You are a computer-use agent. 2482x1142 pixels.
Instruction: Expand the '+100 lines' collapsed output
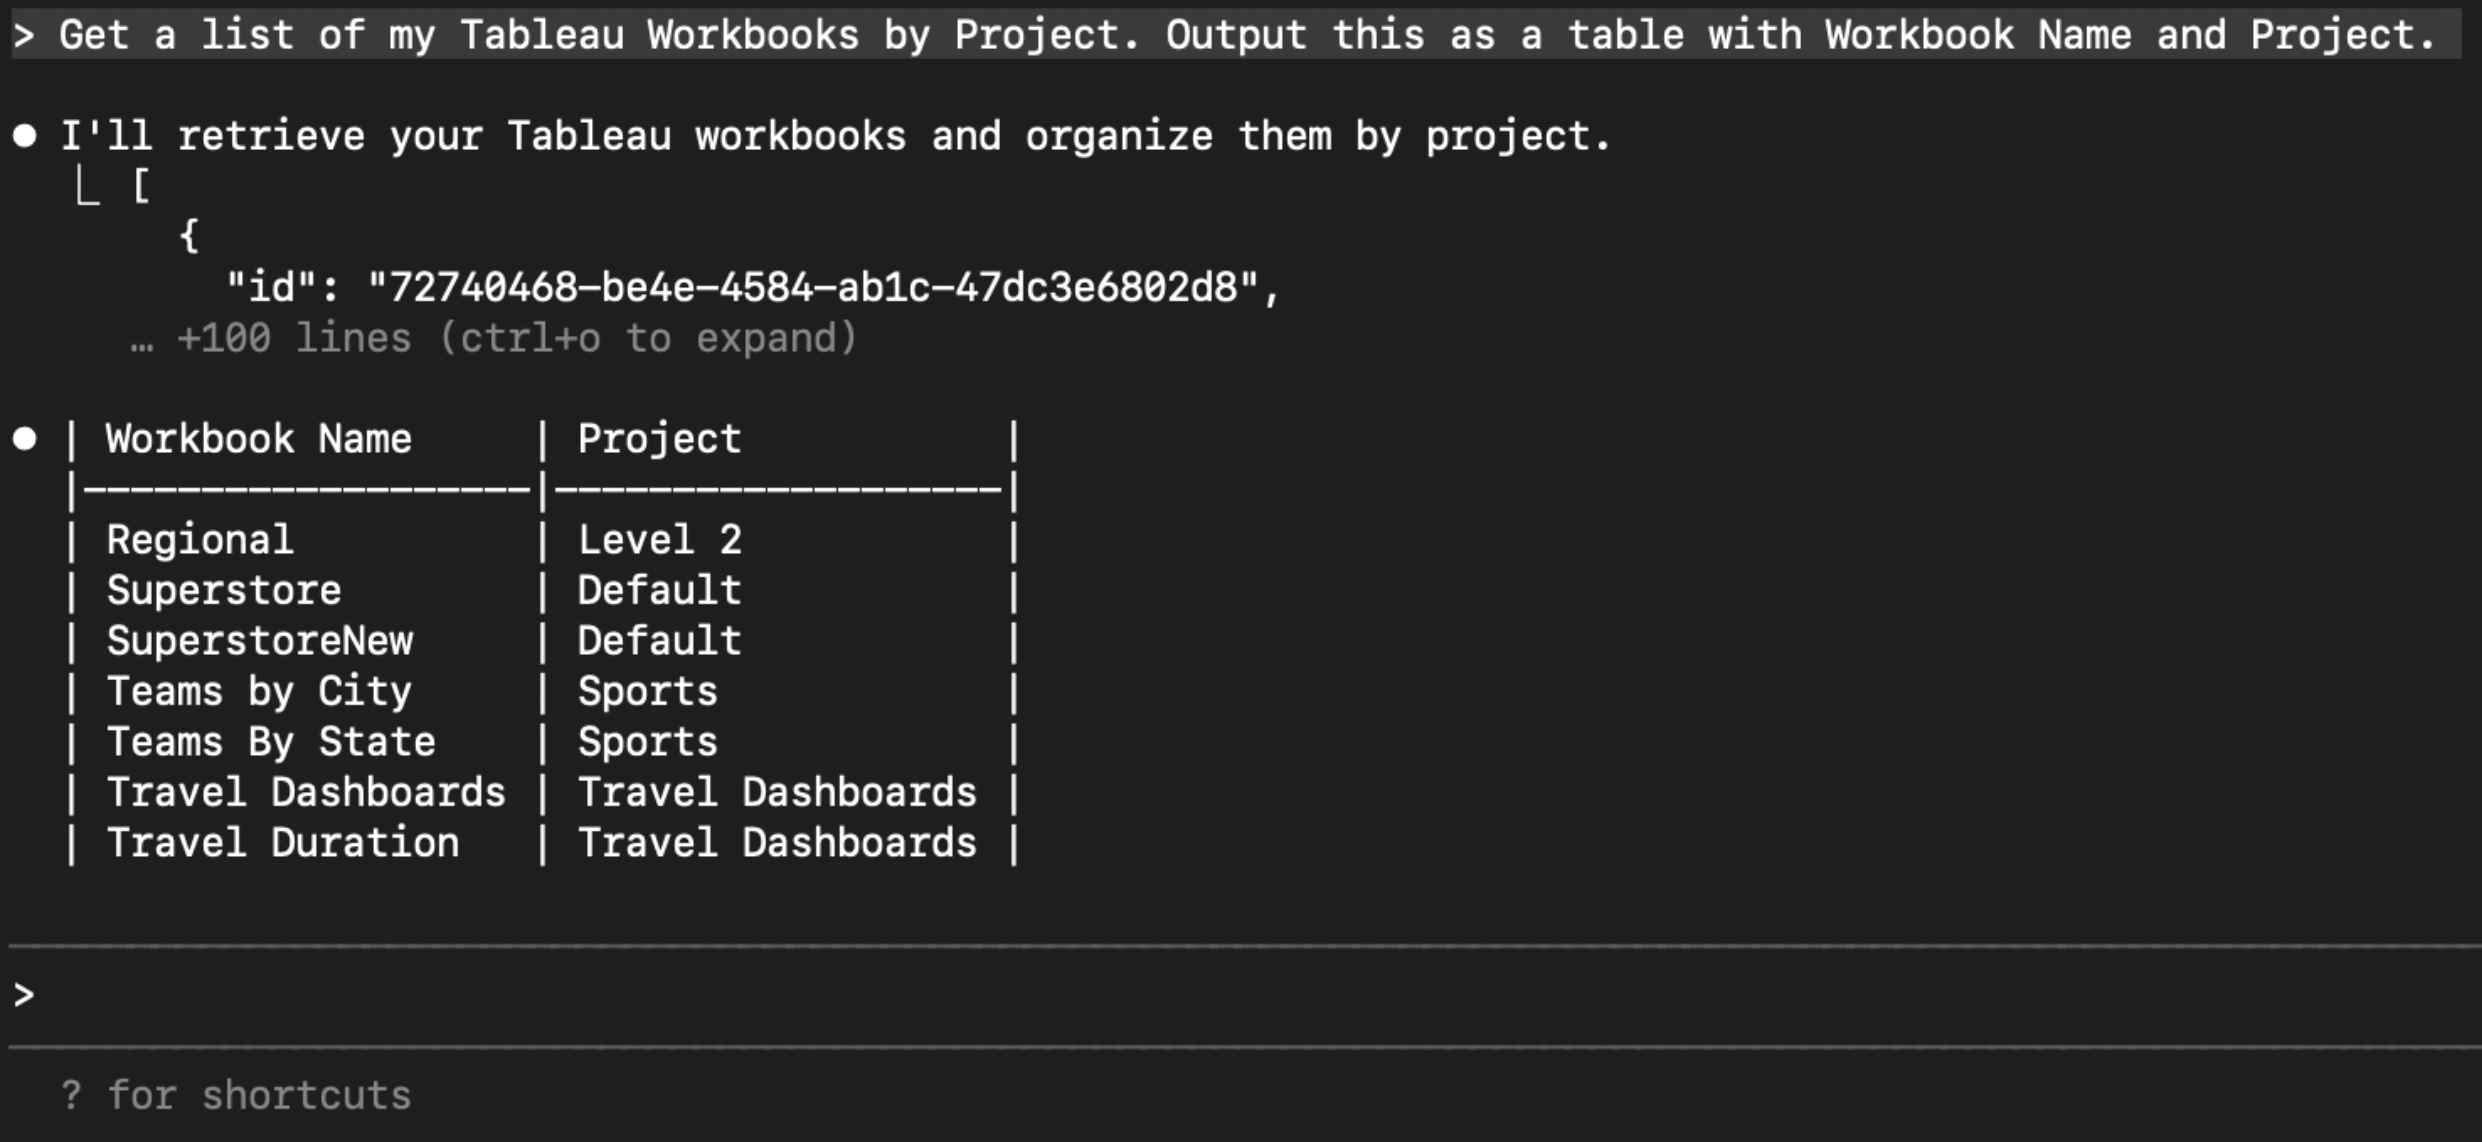pos(516,339)
